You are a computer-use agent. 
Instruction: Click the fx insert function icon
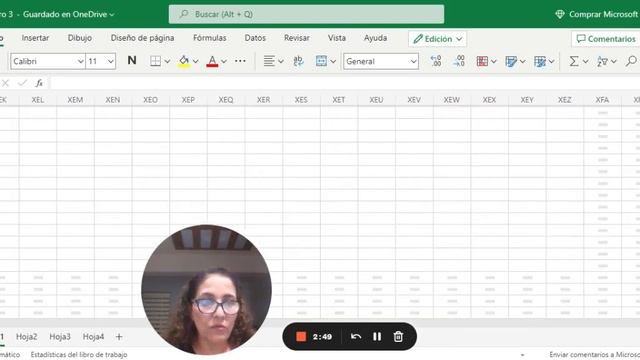coord(39,83)
